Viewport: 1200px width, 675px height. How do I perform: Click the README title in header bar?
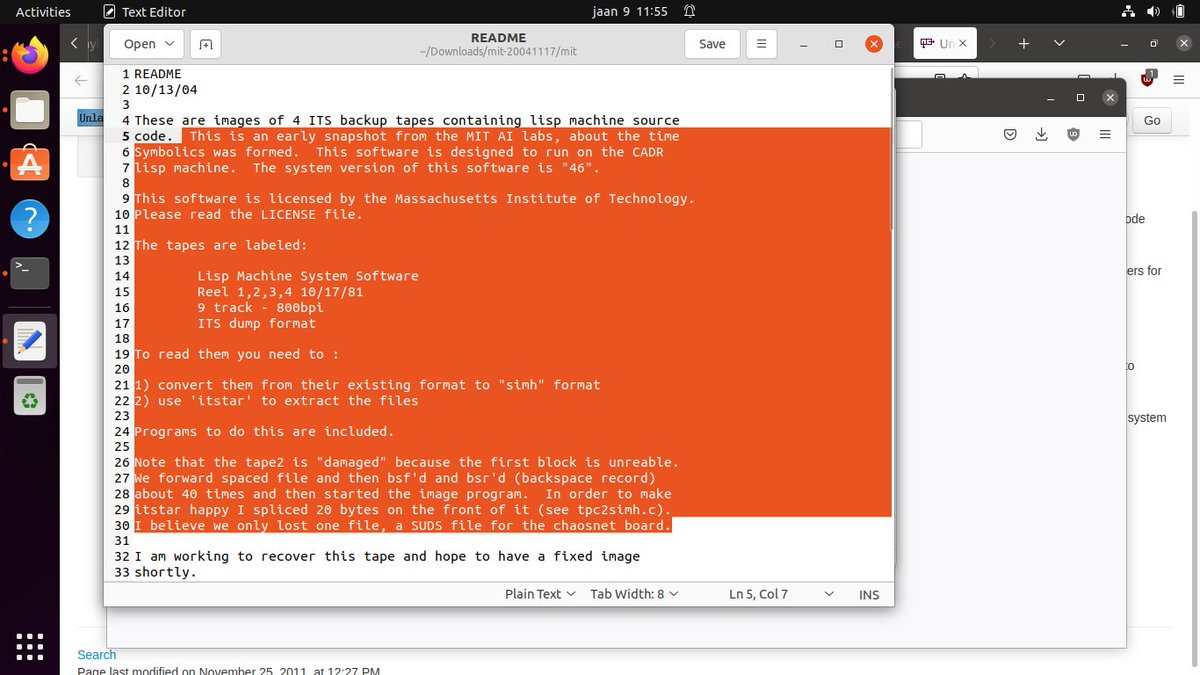(x=499, y=37)
